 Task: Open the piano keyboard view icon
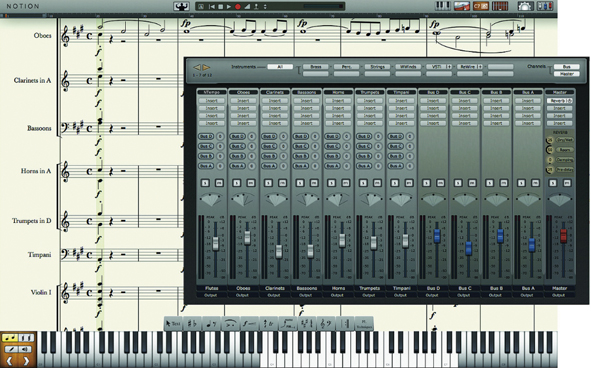[x=443, y=6]
